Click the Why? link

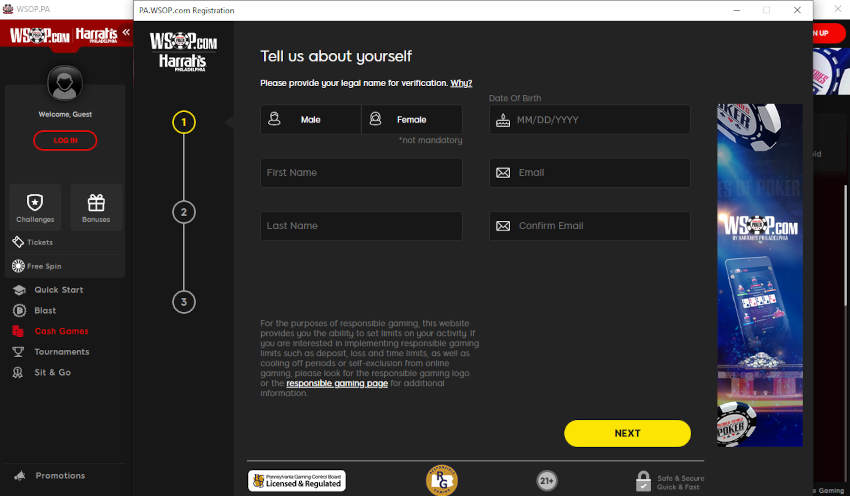coord(461,83)
